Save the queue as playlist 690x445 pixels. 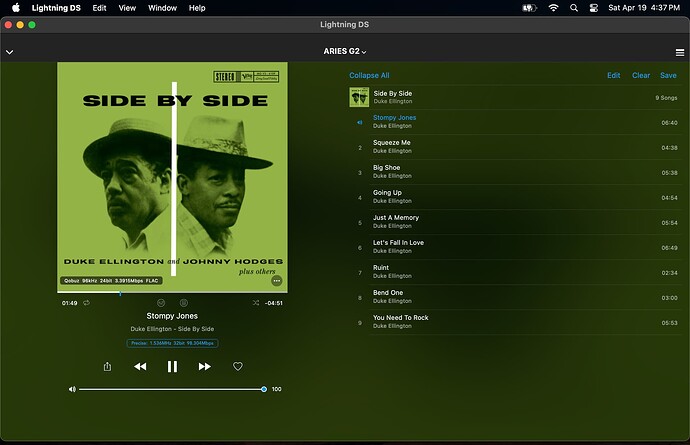[668, 75]
